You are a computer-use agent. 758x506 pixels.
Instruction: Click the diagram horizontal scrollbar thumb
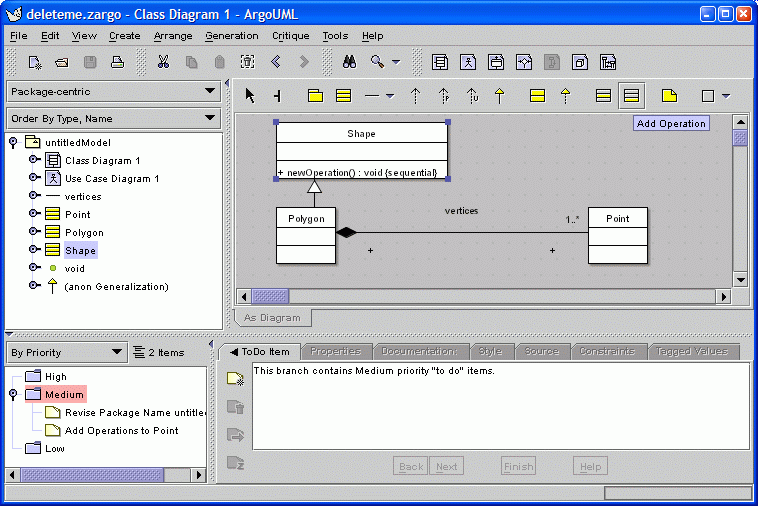coord(270,296)
